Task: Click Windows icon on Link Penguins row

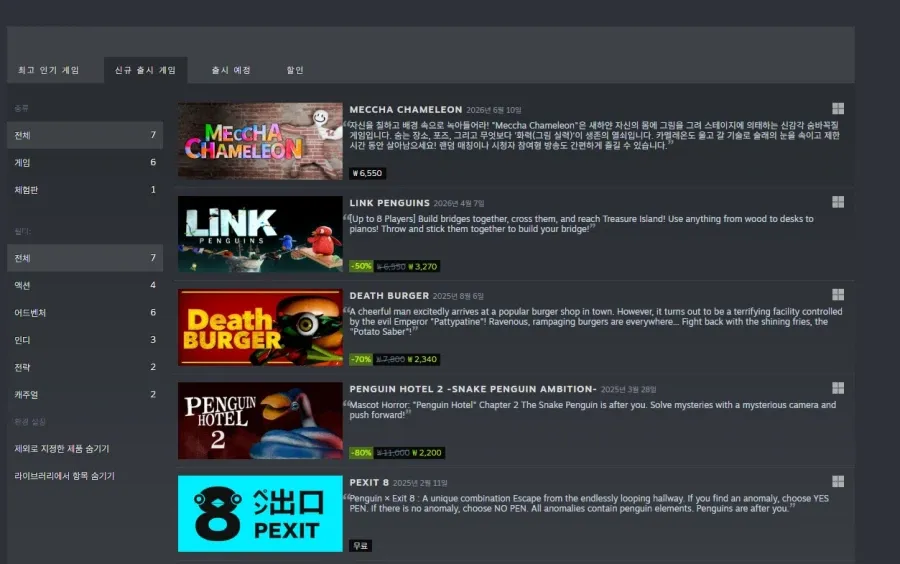Action: [x=838, y=202]
